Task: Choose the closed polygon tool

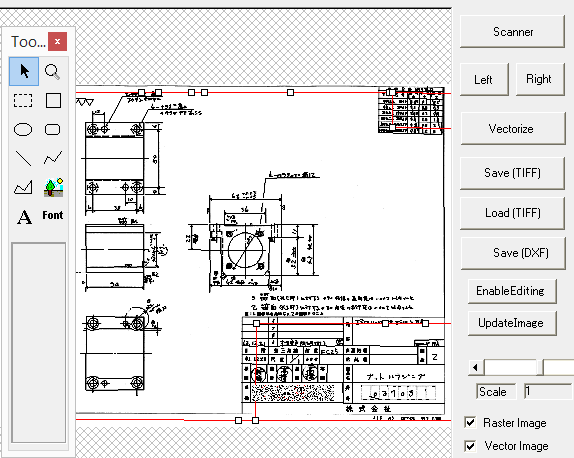Action: pos(23,187)
